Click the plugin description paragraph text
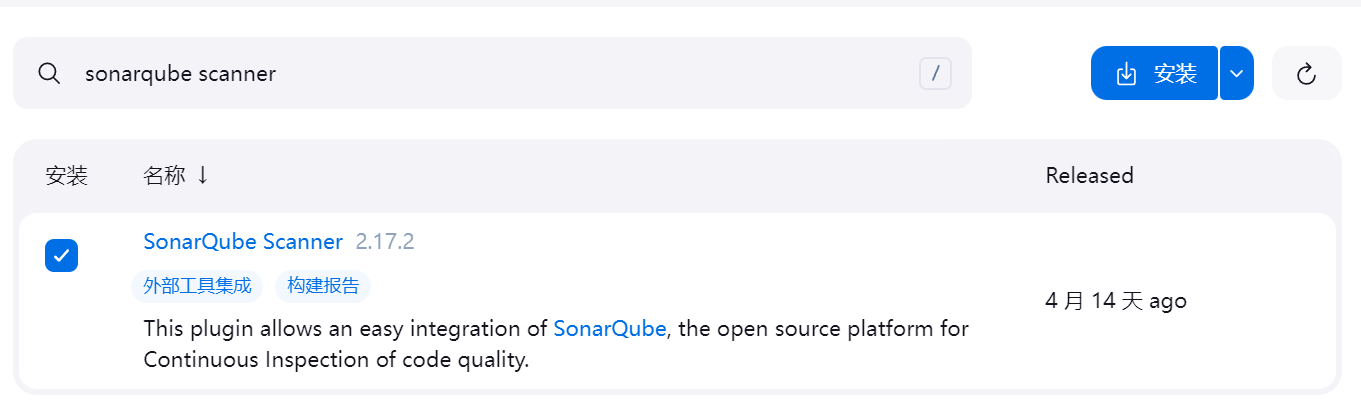 point(556,344)
